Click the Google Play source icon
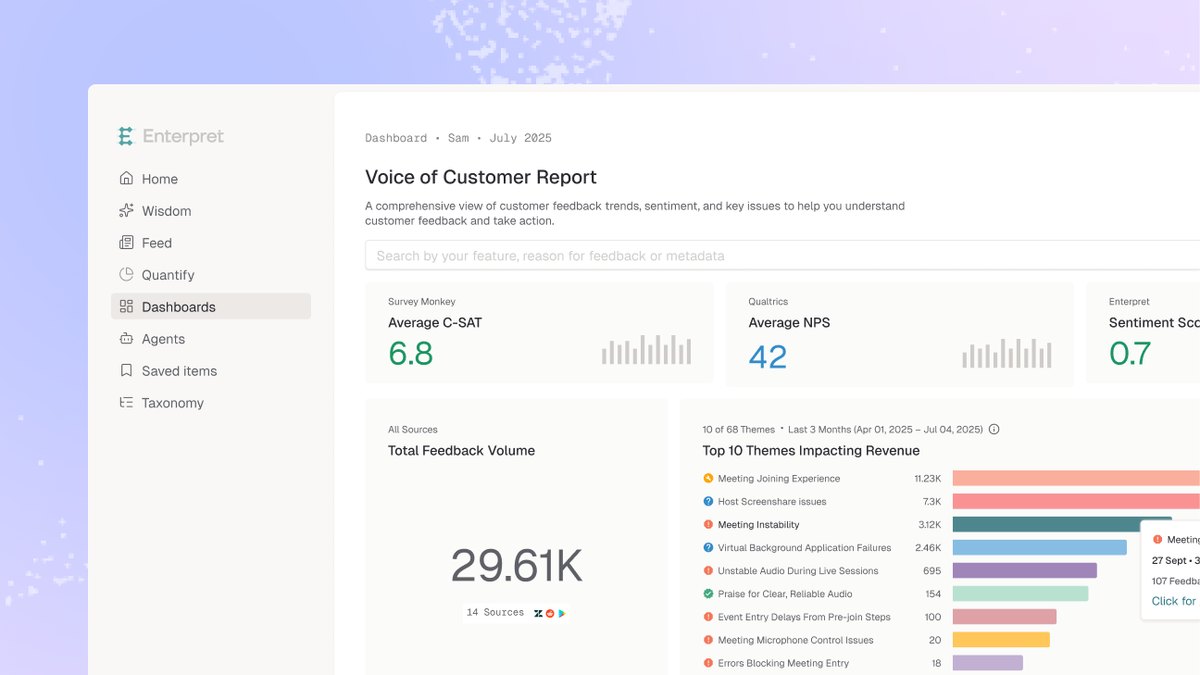 pos(561,613)
